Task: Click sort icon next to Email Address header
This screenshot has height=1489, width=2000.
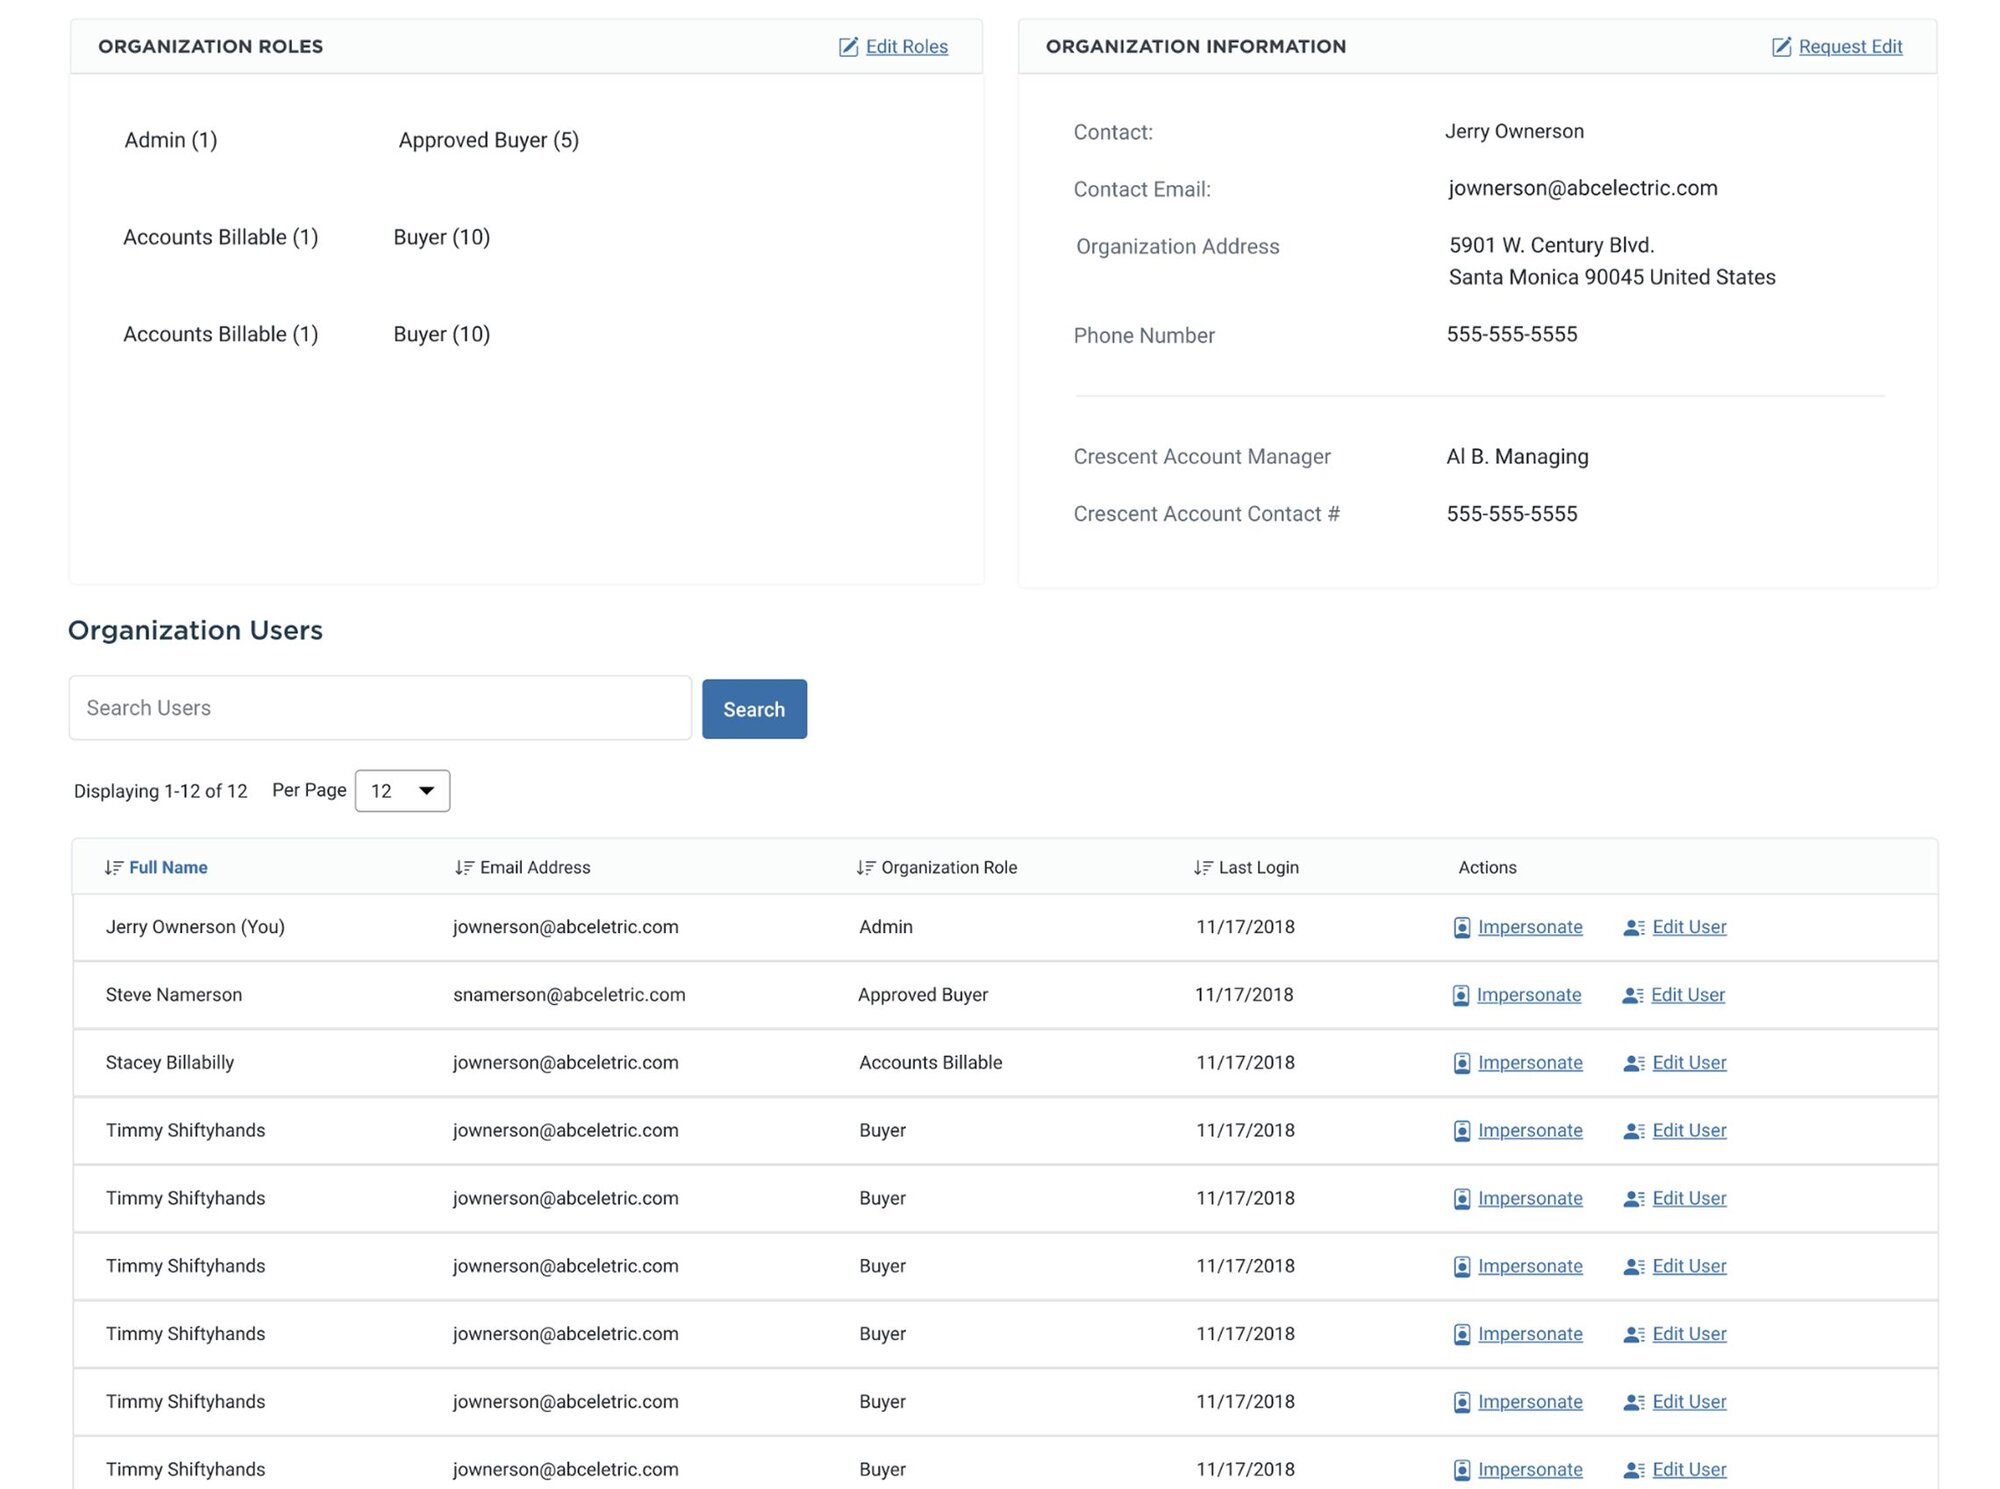Action: pyautogui.click(x=464, y=867)
